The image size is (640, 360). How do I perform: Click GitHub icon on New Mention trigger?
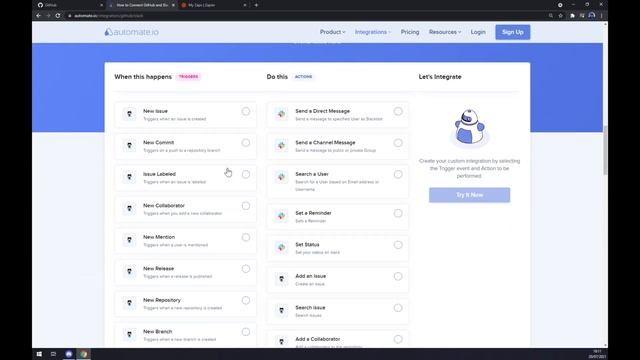pyautogui.click(x=129, y=240)
